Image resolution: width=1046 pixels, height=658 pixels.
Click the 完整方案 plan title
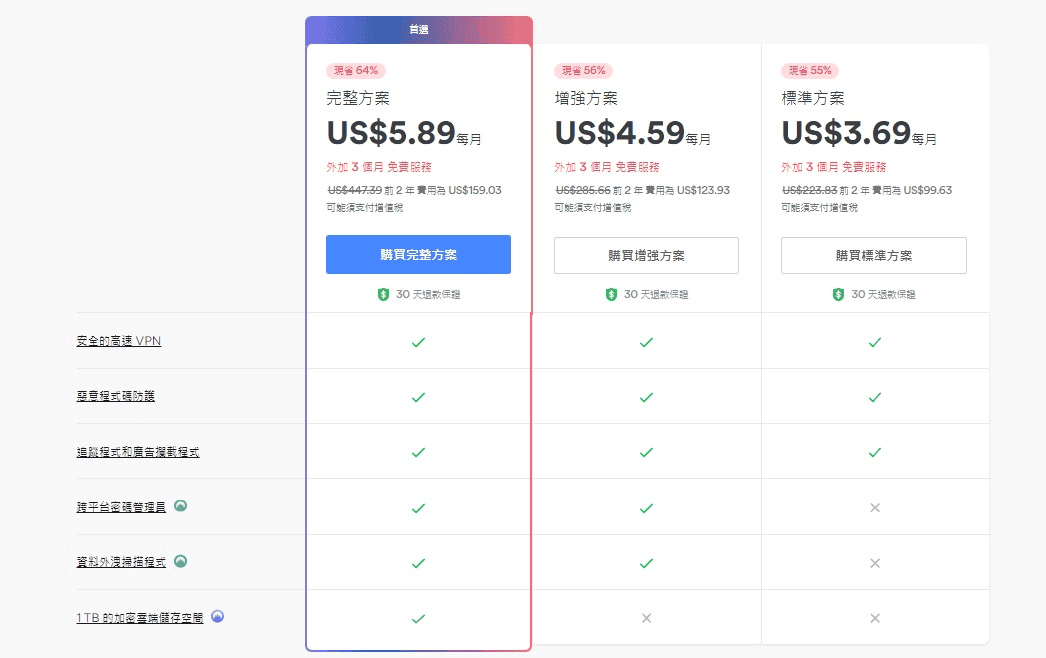[358, 98]
